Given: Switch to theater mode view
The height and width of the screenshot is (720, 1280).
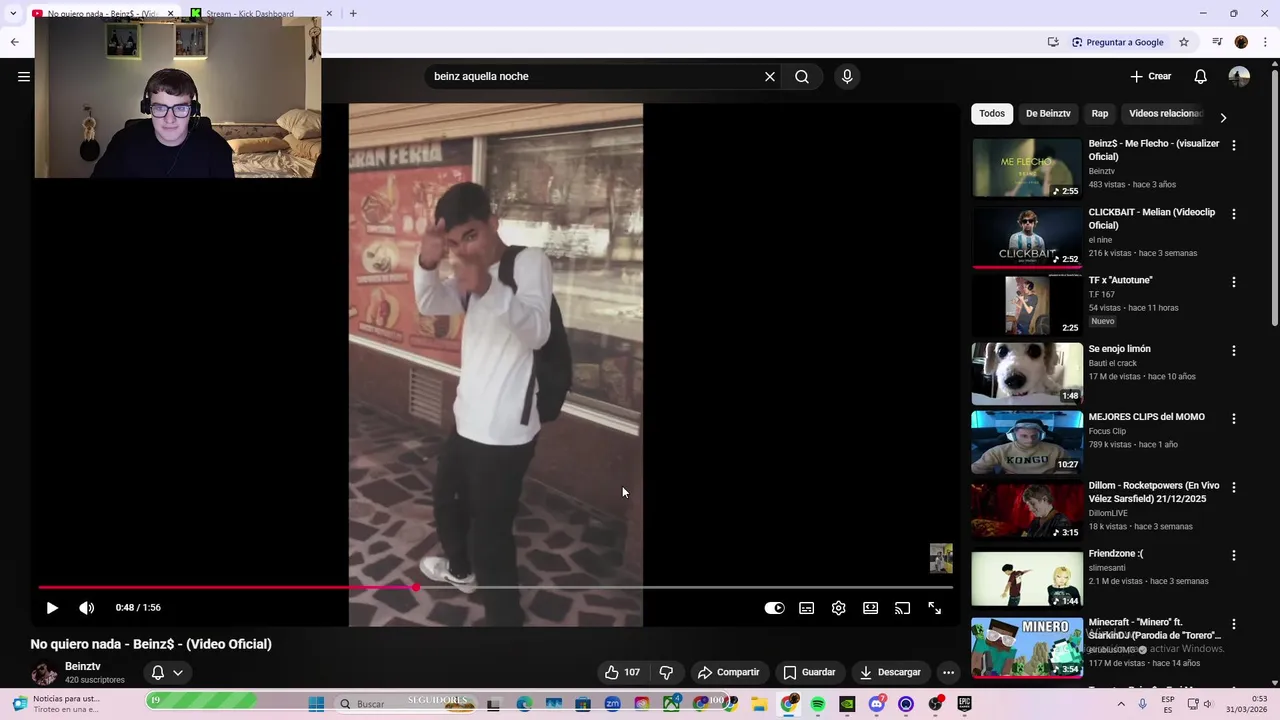Looking at the screenshot, I should pyautogui.click(x=871, y=608).
